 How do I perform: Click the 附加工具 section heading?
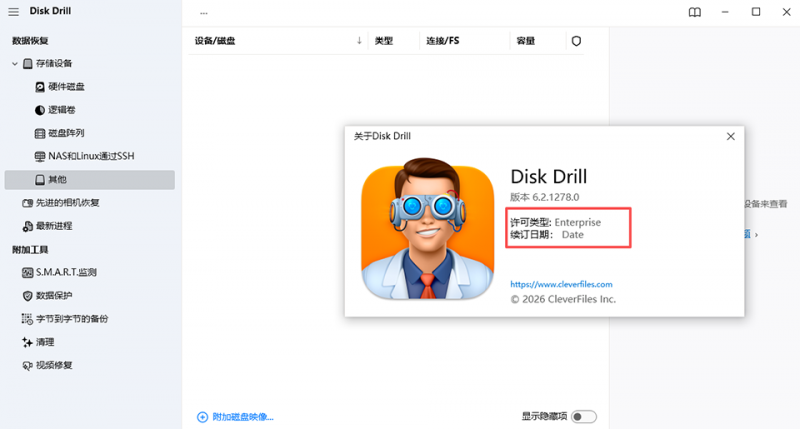coord(30,249)
